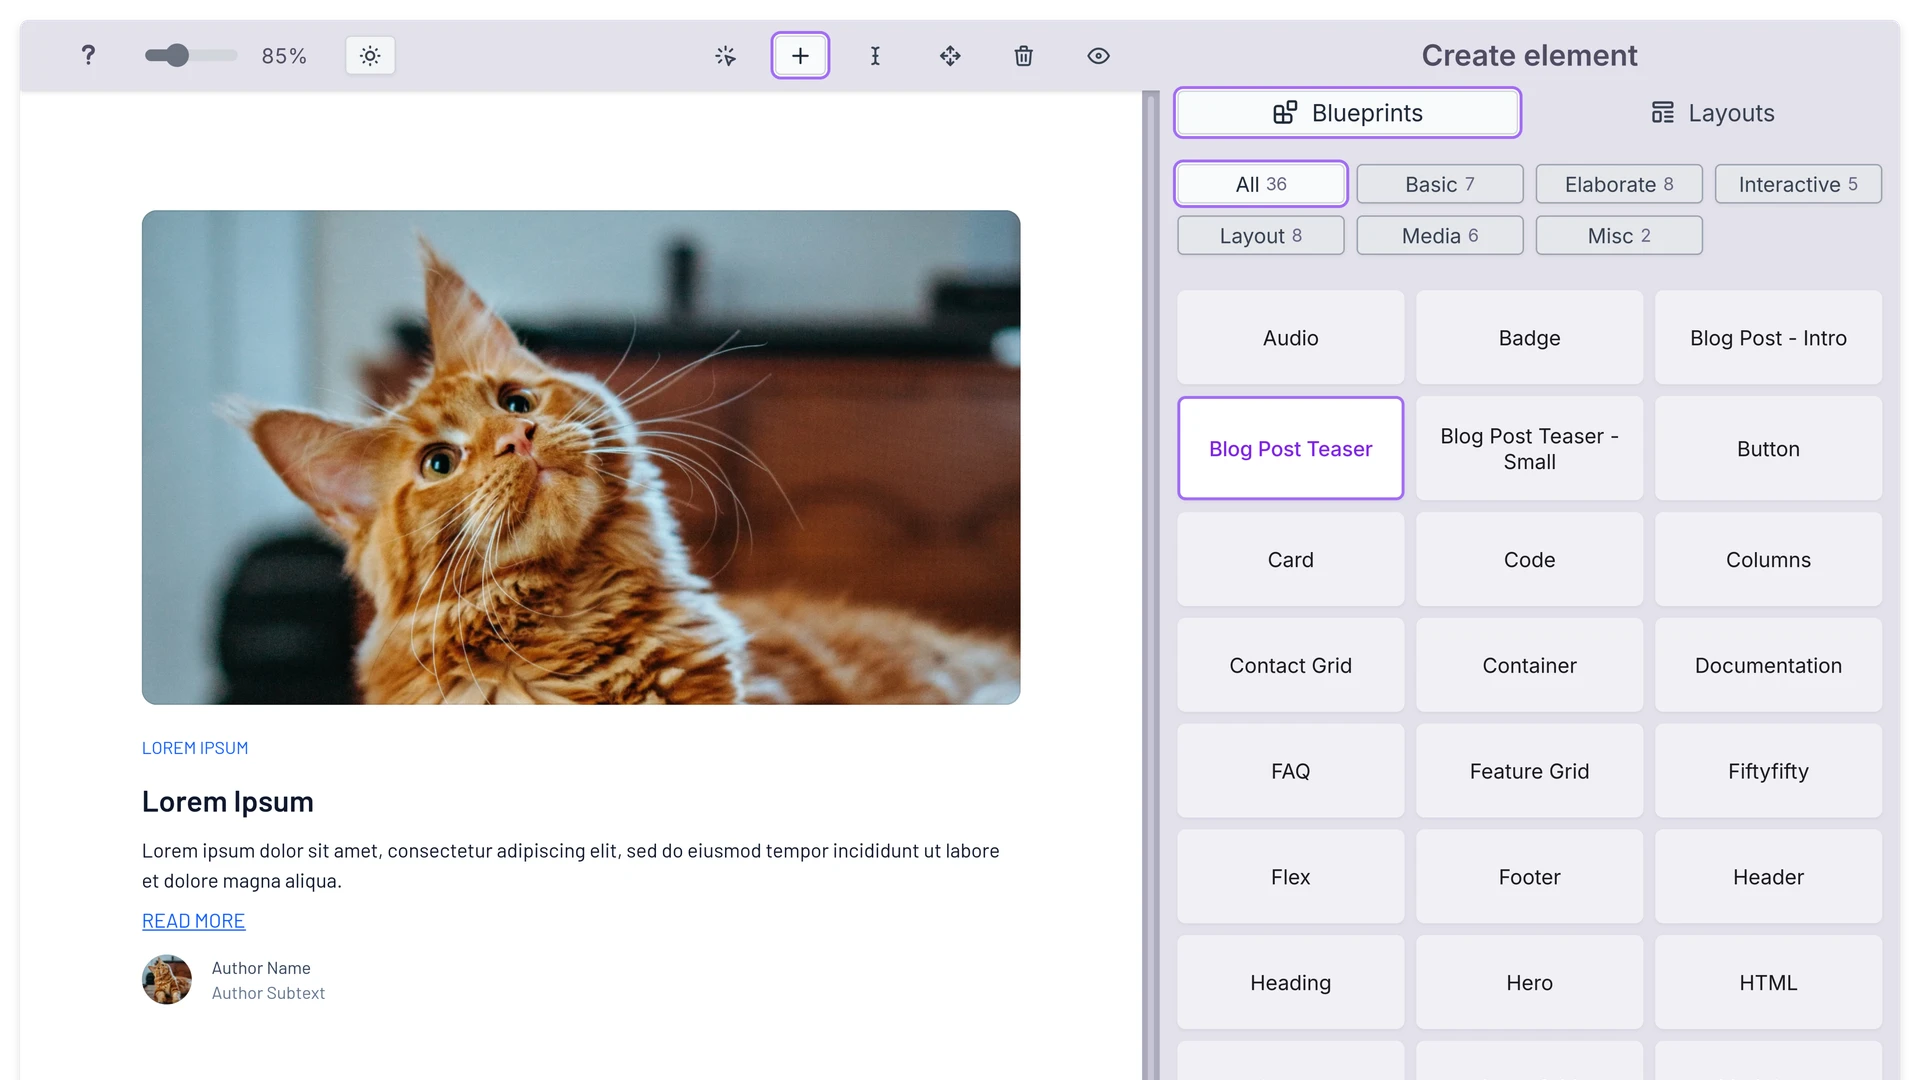The height and width of the screenshot is (1080, 1920).
Task: Insert the Contact Grid blueprint
Action: coord(1291,666)
